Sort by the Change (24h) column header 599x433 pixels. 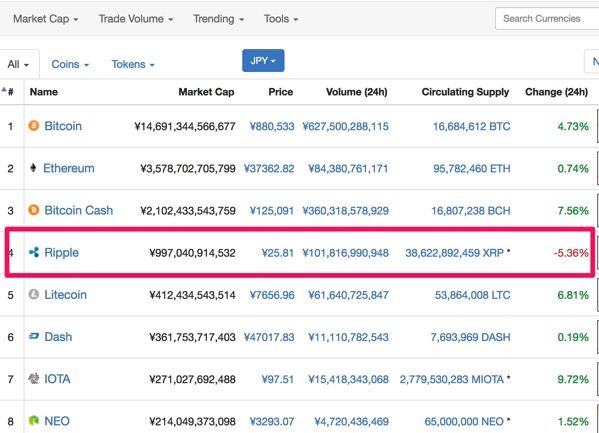tap(556, 92)
